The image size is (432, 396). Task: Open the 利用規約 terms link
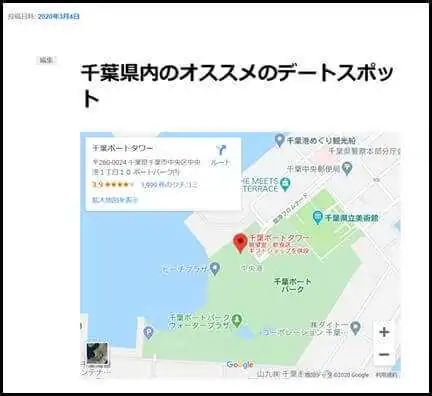386,375
